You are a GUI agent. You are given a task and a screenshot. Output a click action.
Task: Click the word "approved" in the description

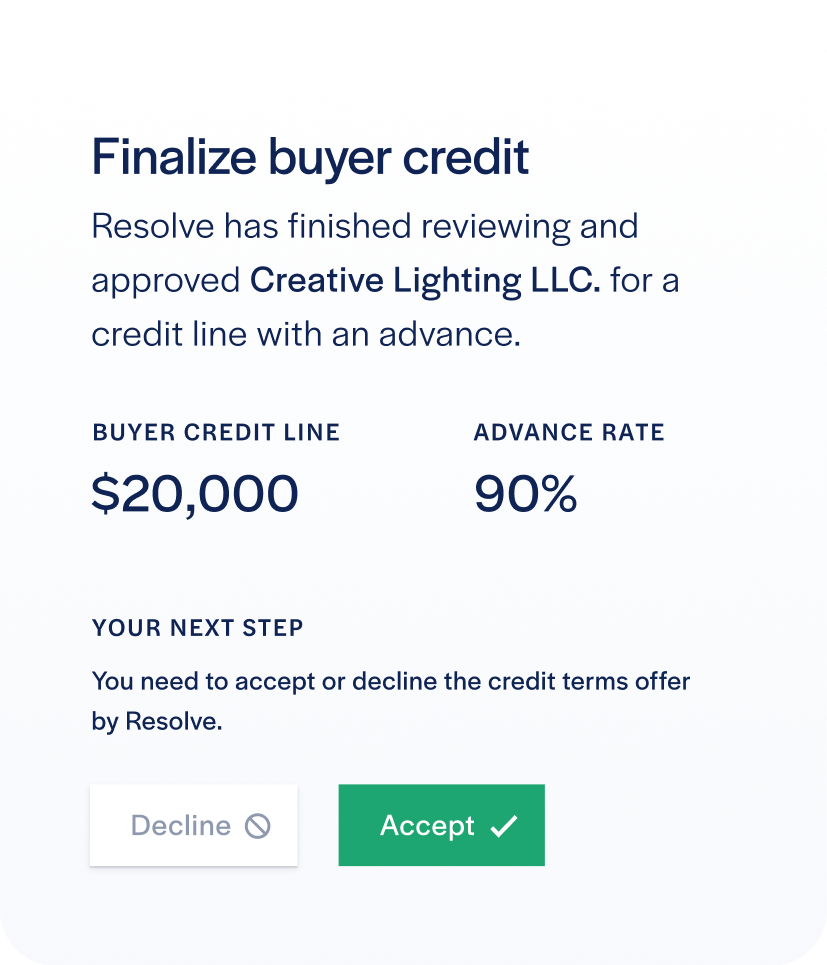point(166,282)
